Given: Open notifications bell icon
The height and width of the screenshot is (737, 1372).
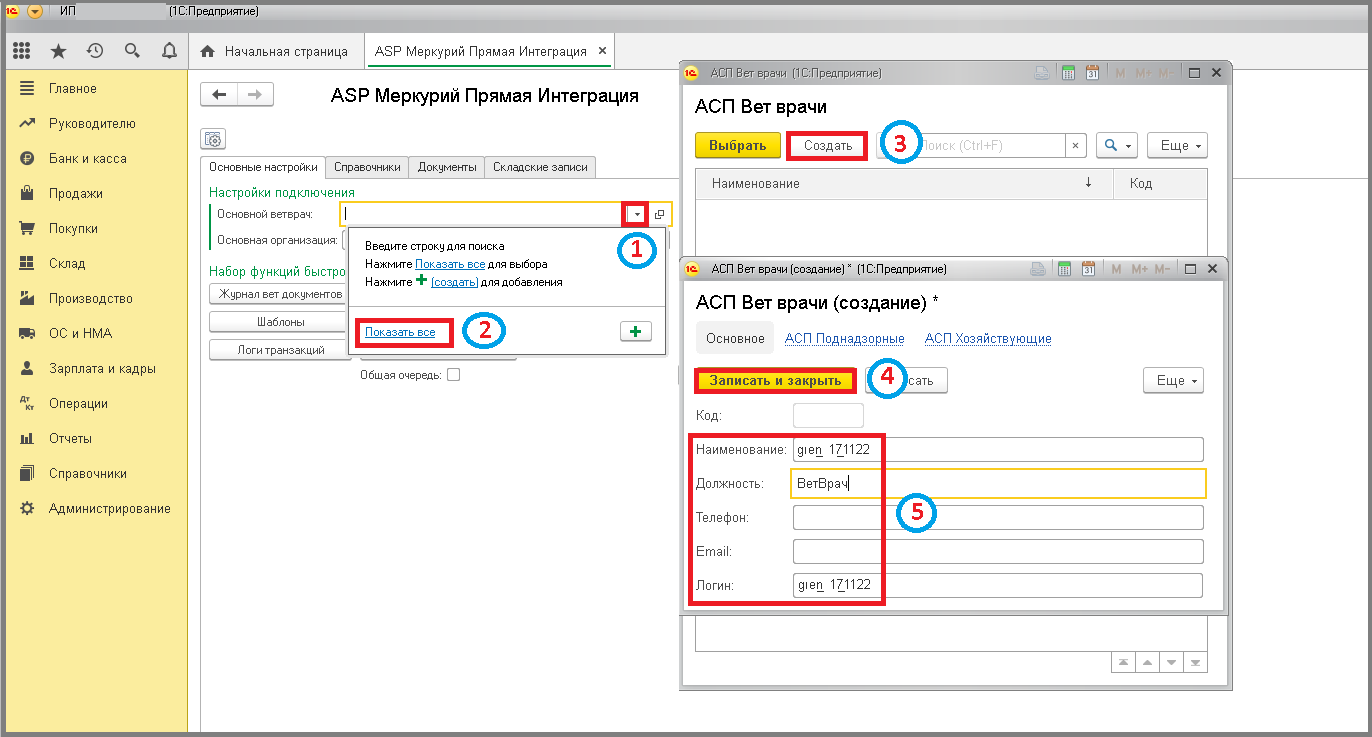Looking at the screenshot, I should click(169, 51).
